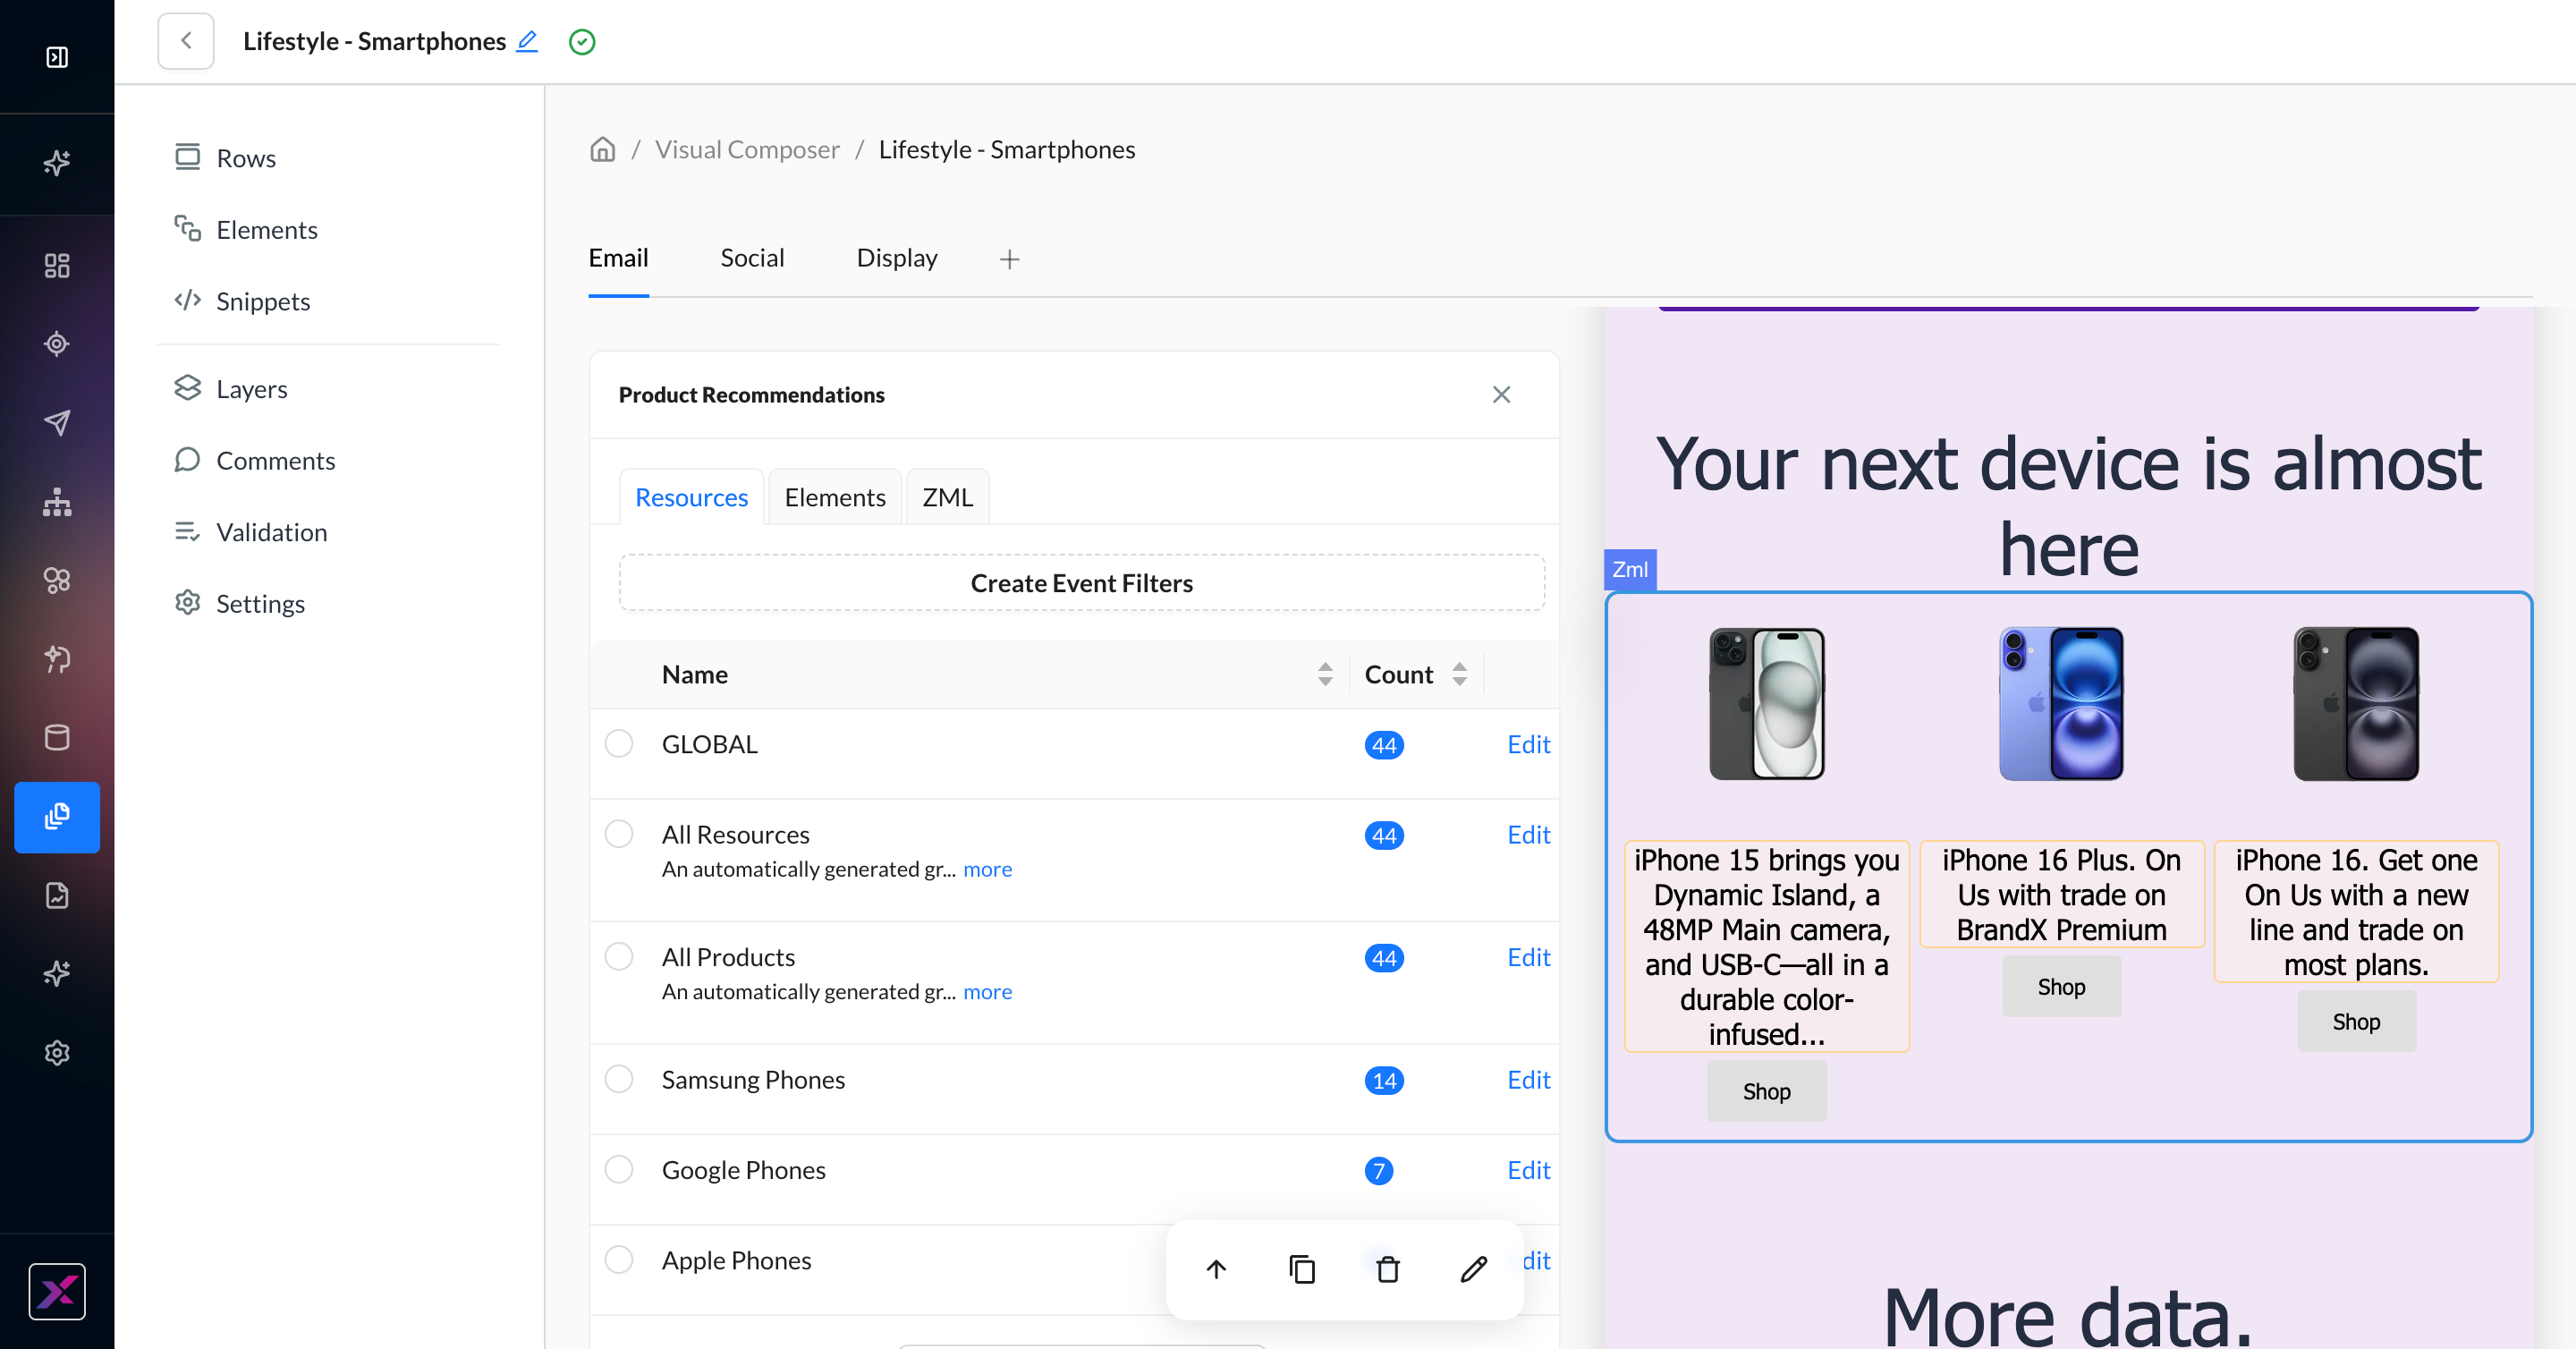Click the iPhone 15 product image
Screen dimensions: 2576x1349
(x=1766, y=704)
